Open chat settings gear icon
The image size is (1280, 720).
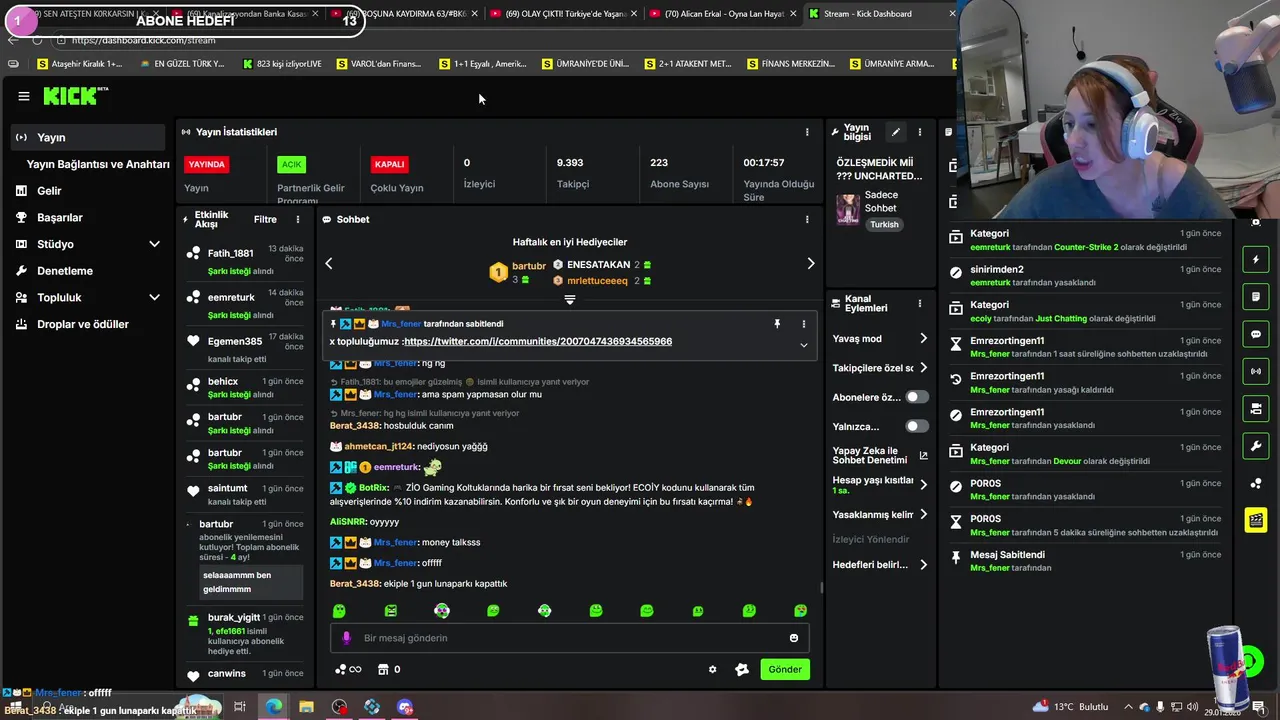(712, 669)
